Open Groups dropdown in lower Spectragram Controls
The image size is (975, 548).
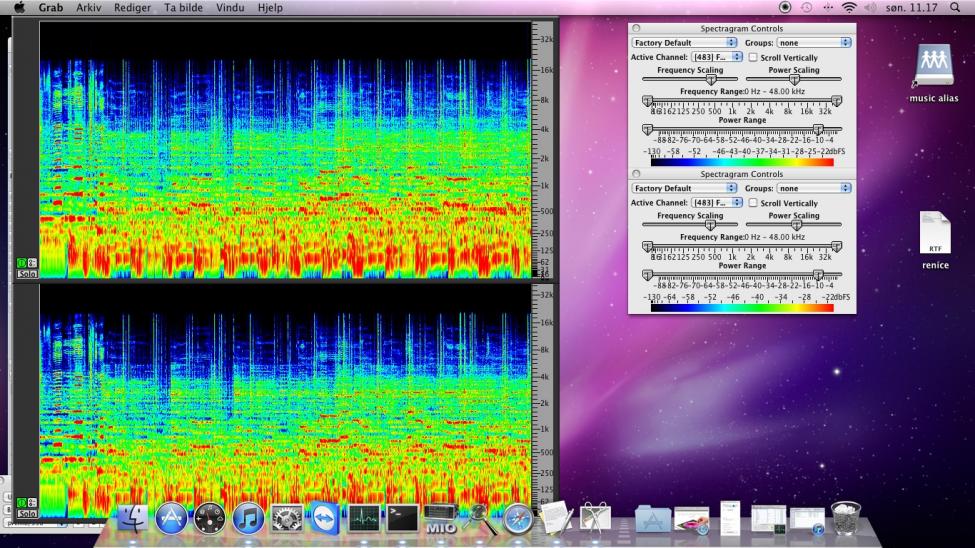click(814, 188)
